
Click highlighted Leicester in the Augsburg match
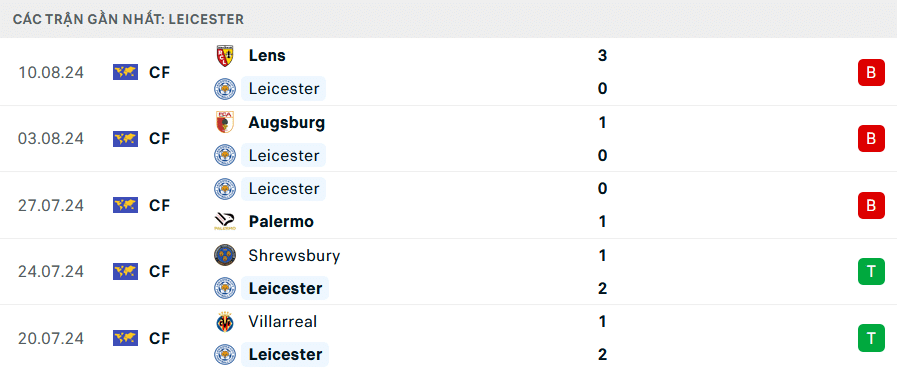(x=284, y=155)
